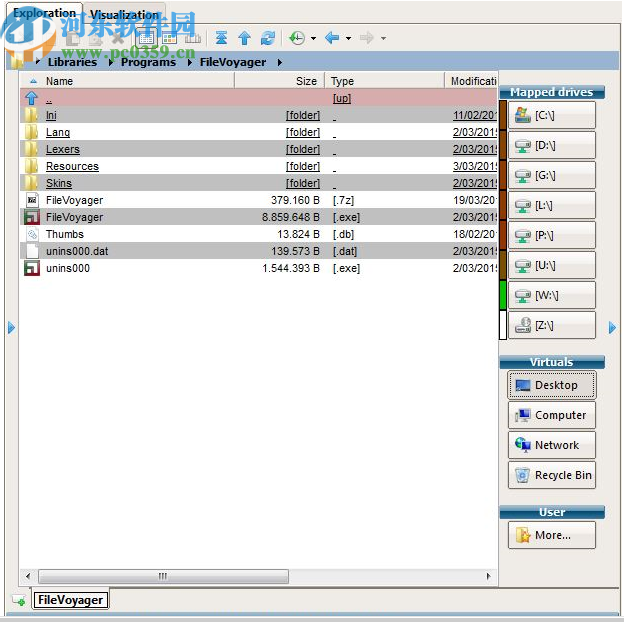Collapse left side panel with blue arrow

pyautogui.click(x=11, y=328)
